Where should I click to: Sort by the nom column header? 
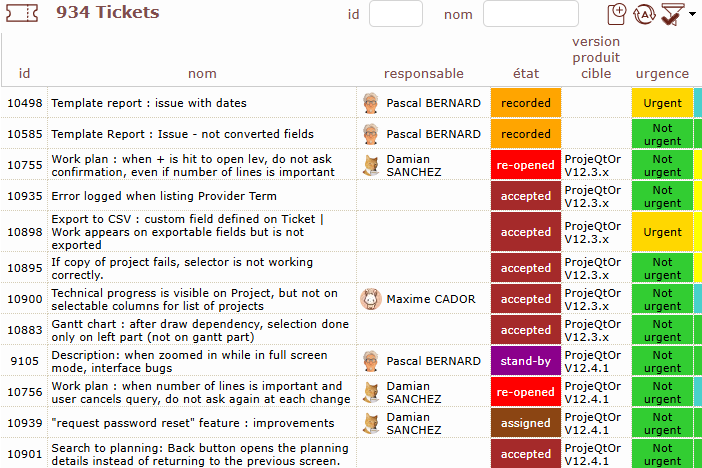click(202, 73)
